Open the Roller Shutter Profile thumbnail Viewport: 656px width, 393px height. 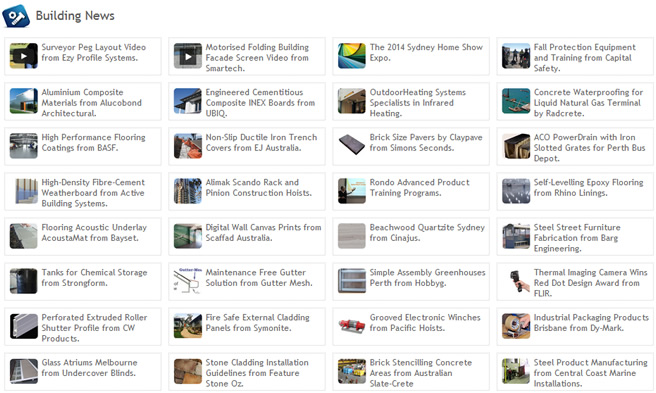tap(24, 326)
